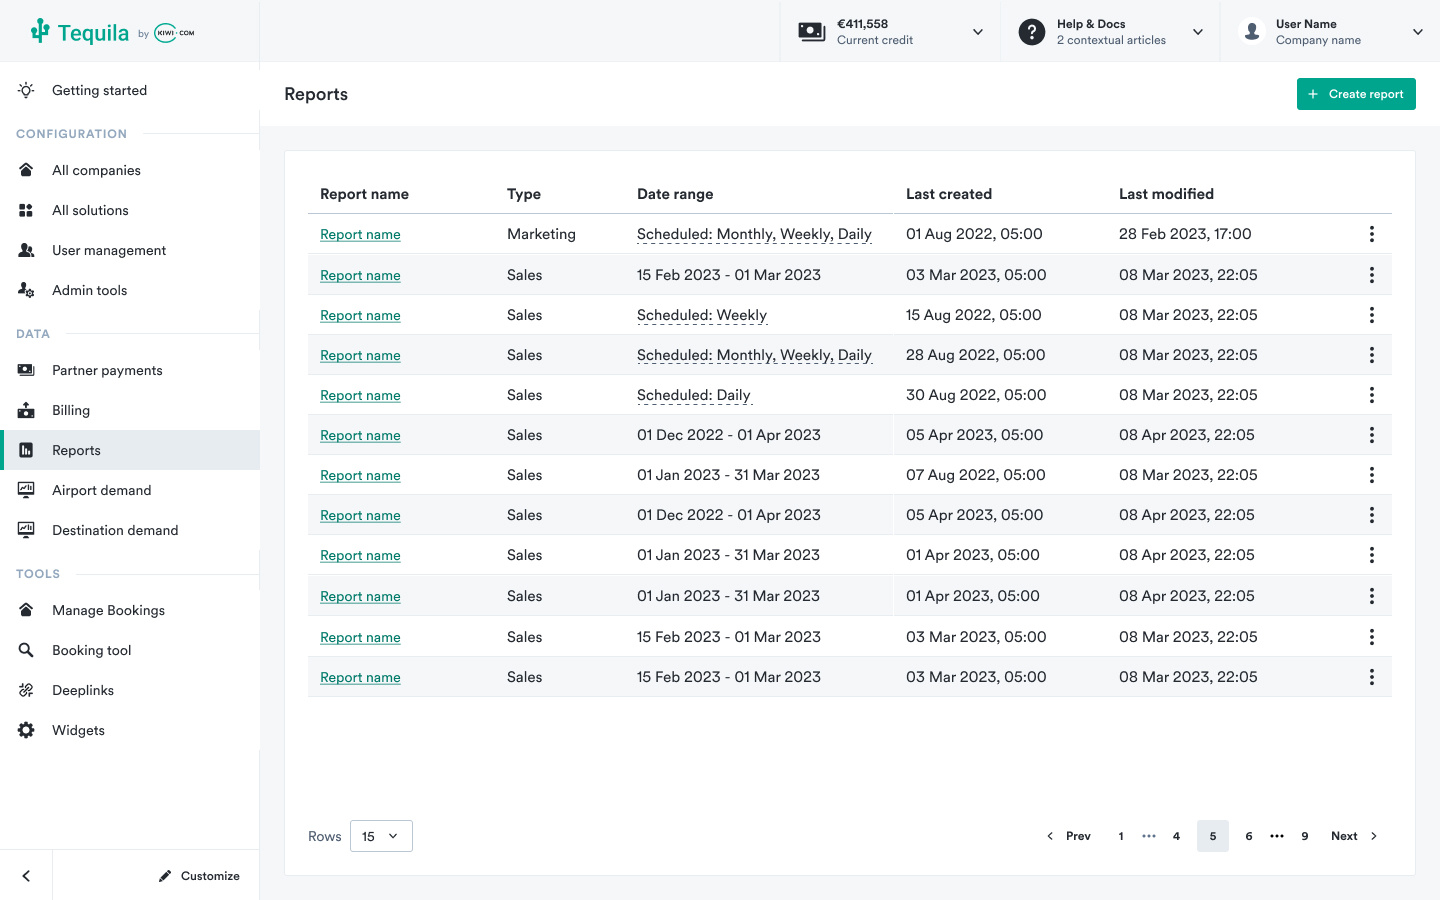Click the Admin tools user-gear icon
Screen dimensions: 1440x900
27,290
